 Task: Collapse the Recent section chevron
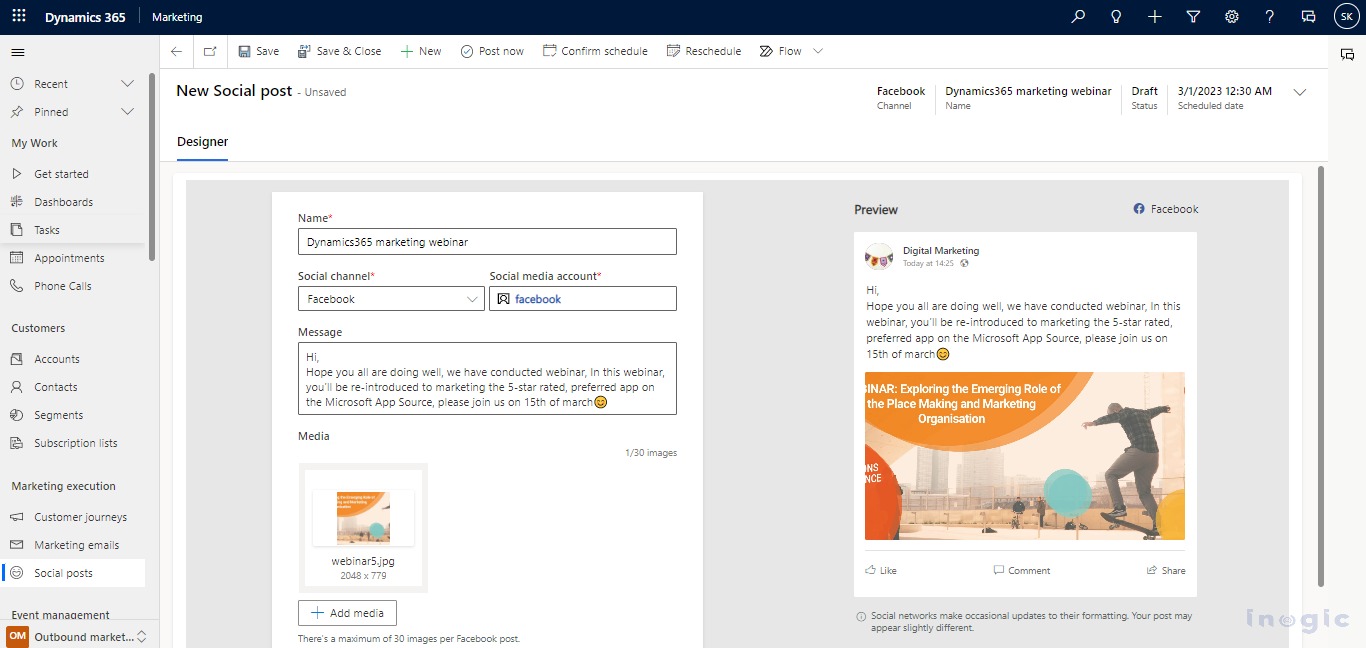pyautogui.click(x=127, y=84)
